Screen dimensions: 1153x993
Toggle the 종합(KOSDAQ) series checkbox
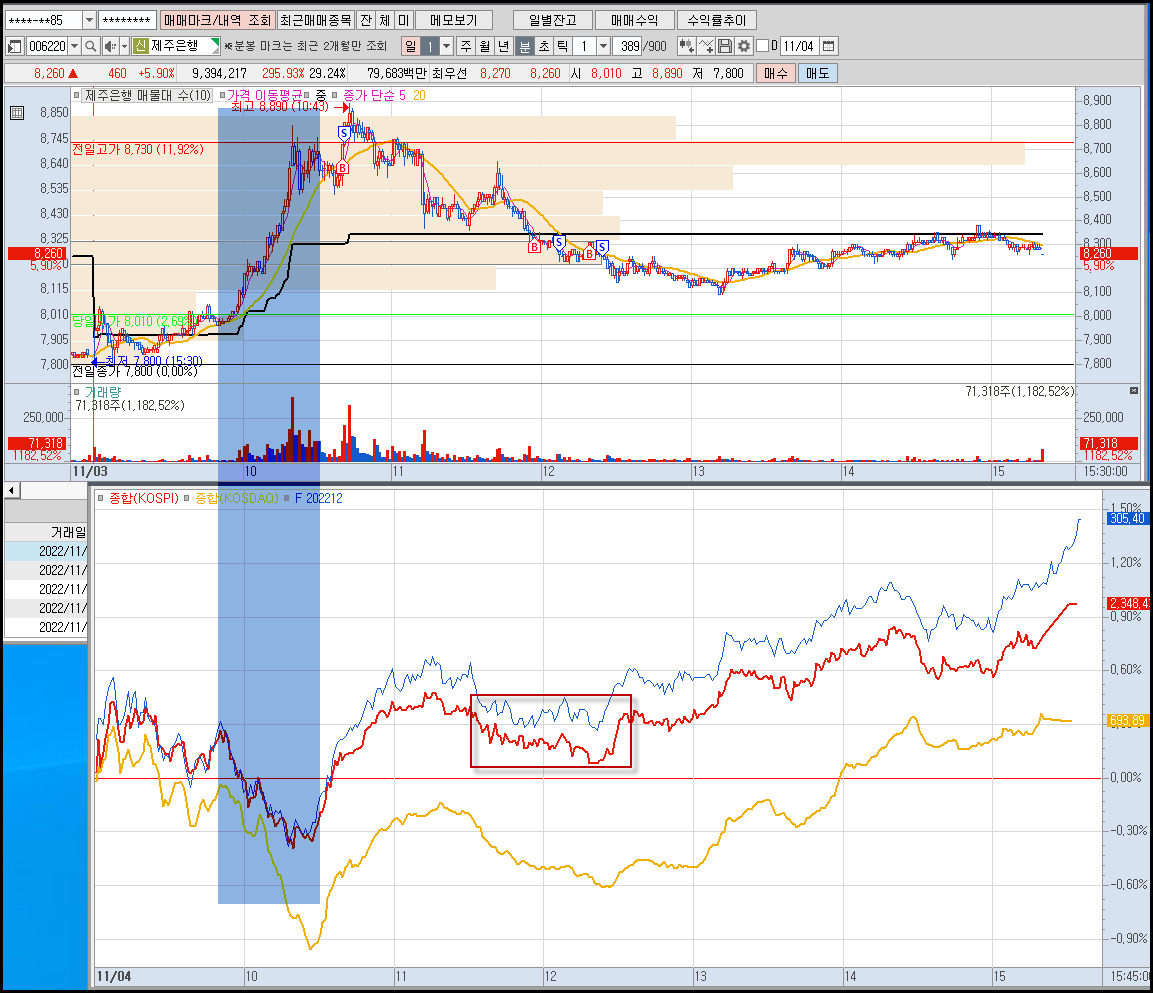(187, 498)
